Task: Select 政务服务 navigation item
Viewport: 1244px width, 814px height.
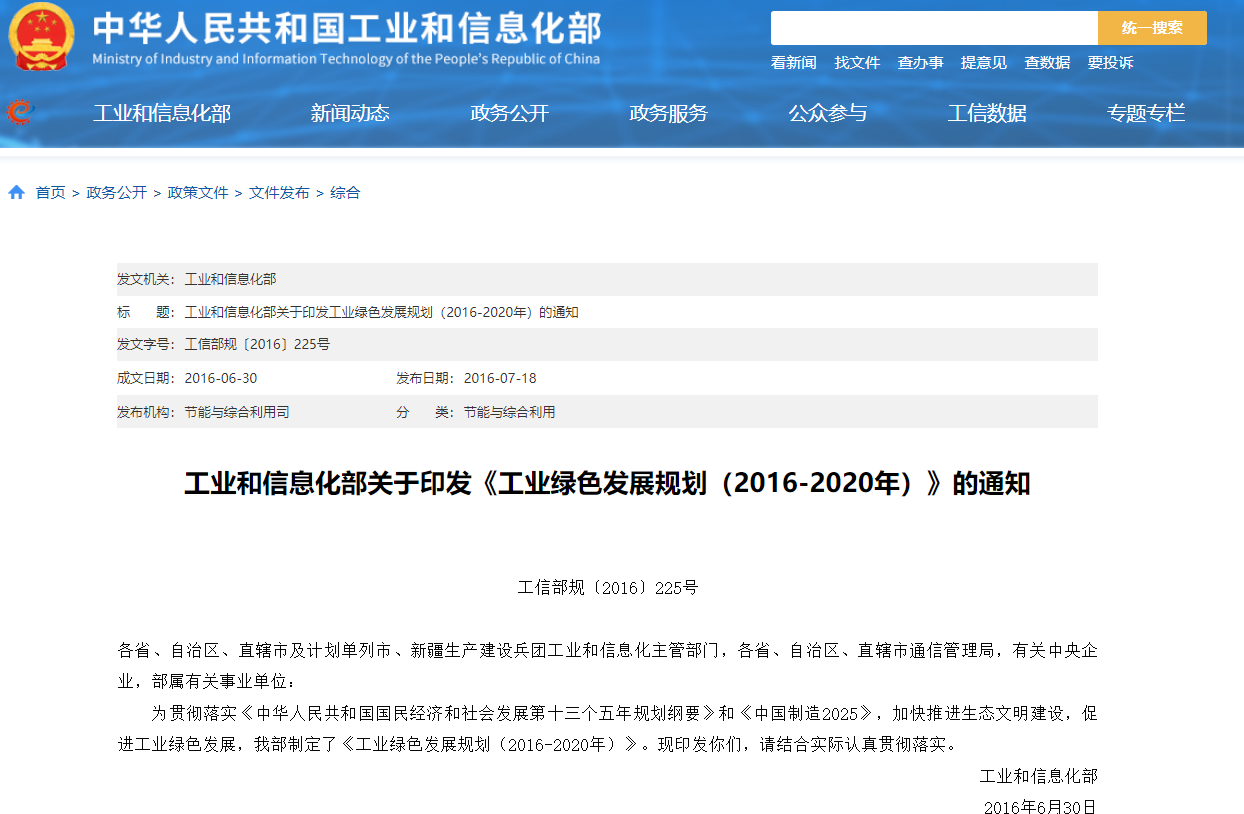Action: click(x=669, y=113)
